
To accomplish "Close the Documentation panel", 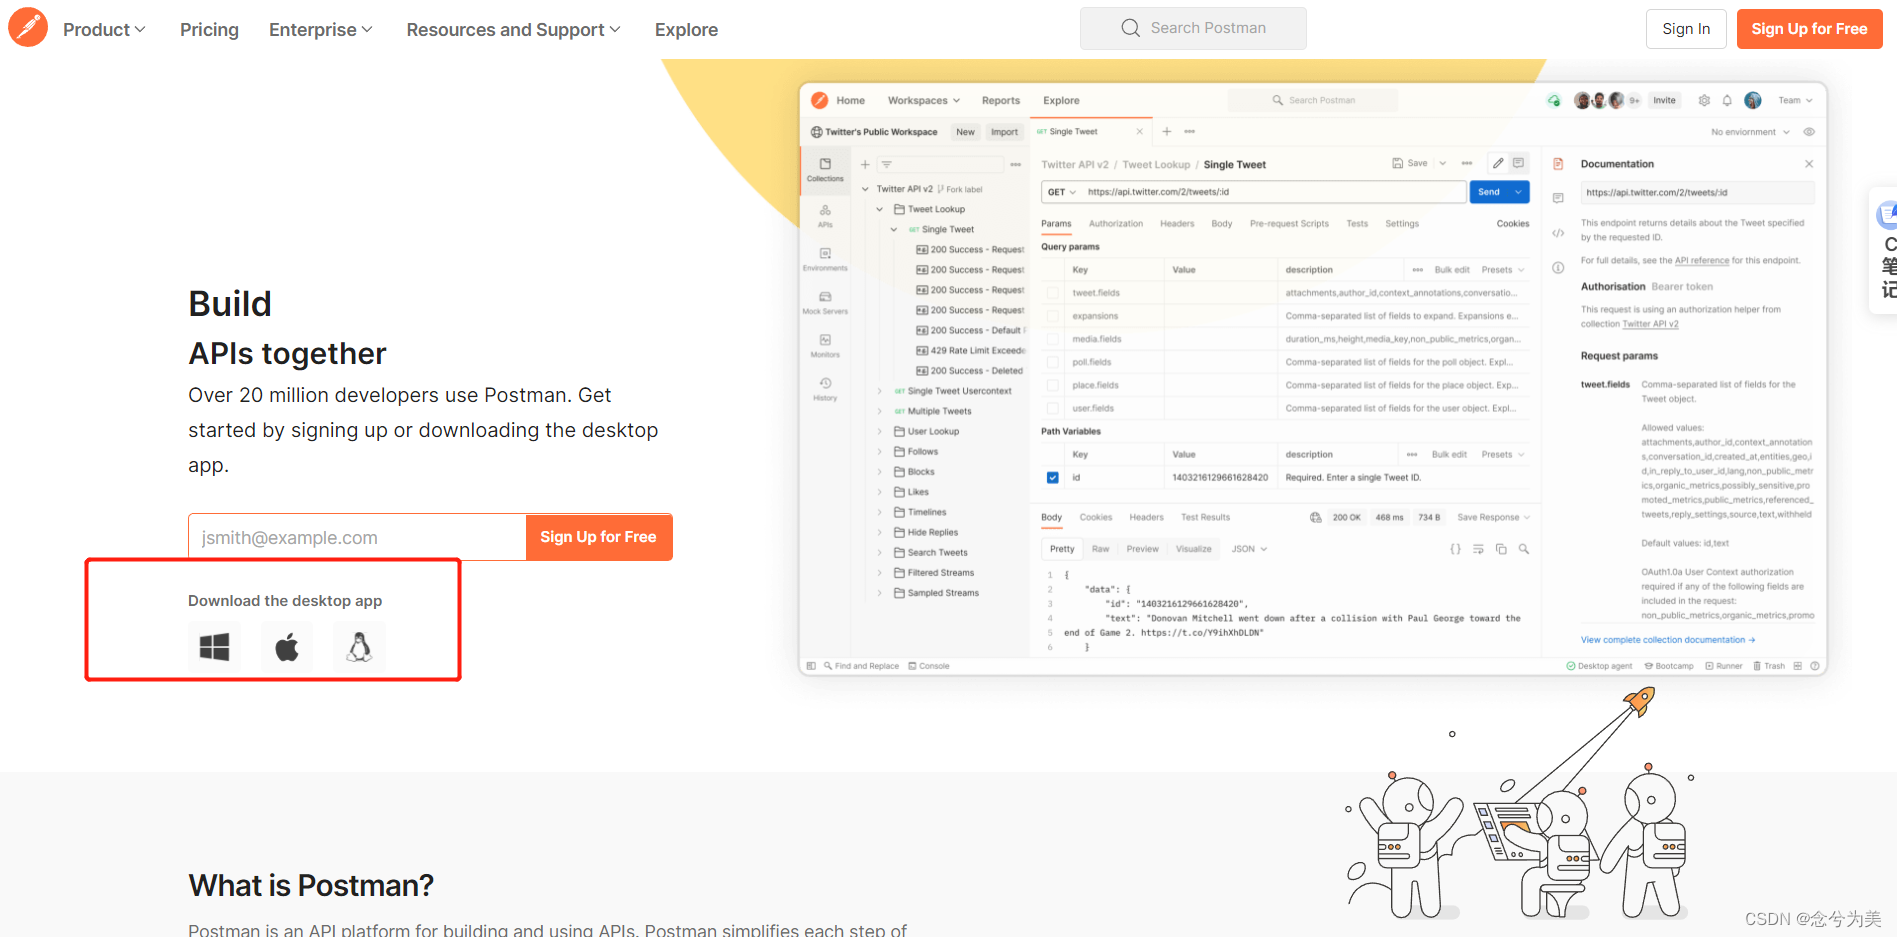I will tap(1809, 164).
